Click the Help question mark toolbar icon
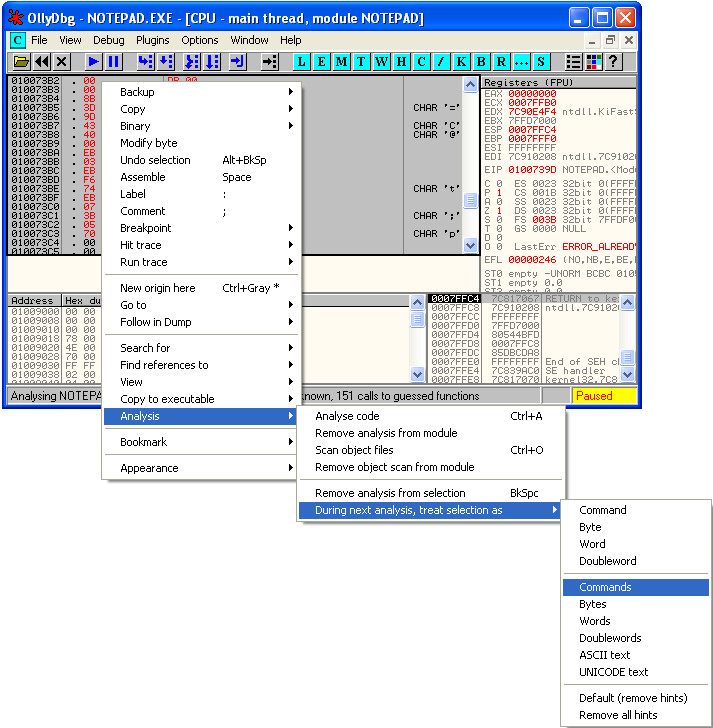Image resolution: width=713 pixels, height=728 pixels. (613, 61)
